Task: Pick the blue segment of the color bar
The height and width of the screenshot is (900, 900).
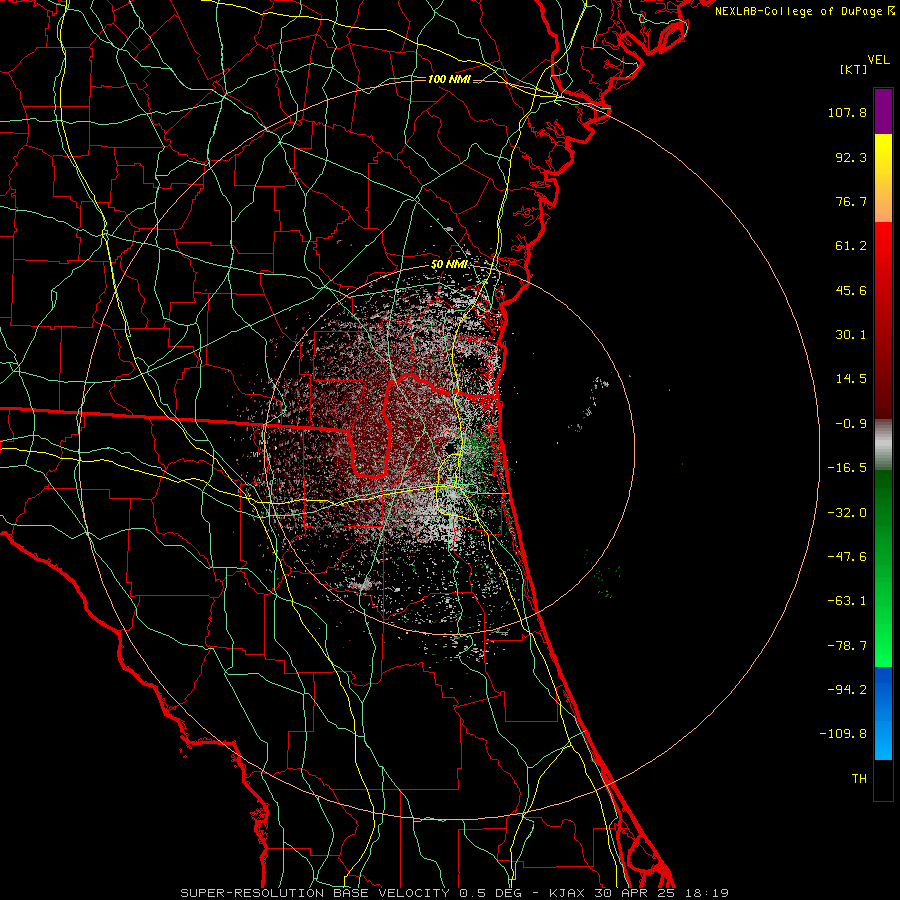Action: (883, 713)
